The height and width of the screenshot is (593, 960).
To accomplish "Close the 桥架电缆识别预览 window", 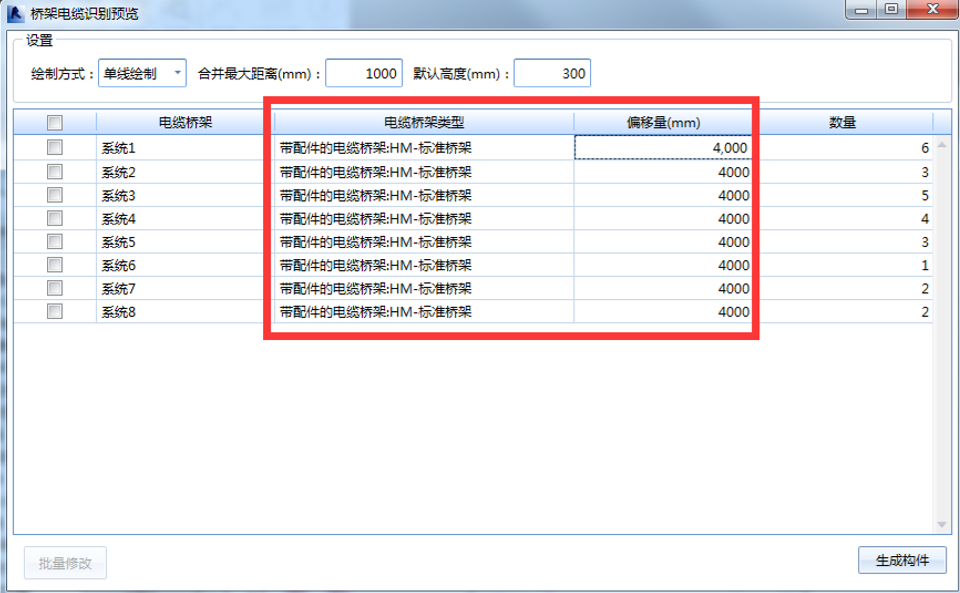I will (932, 9).
